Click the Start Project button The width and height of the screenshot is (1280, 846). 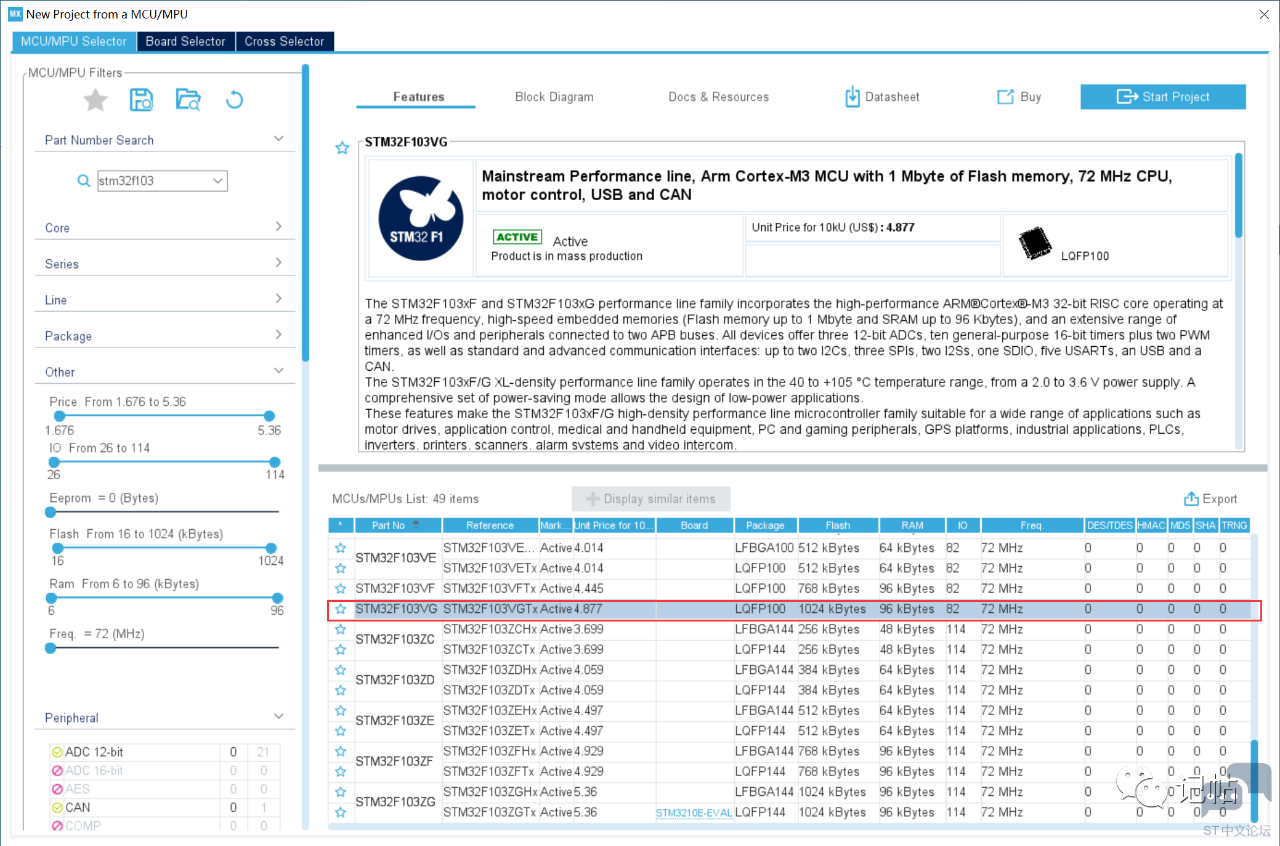click(x=1163, y=97)
